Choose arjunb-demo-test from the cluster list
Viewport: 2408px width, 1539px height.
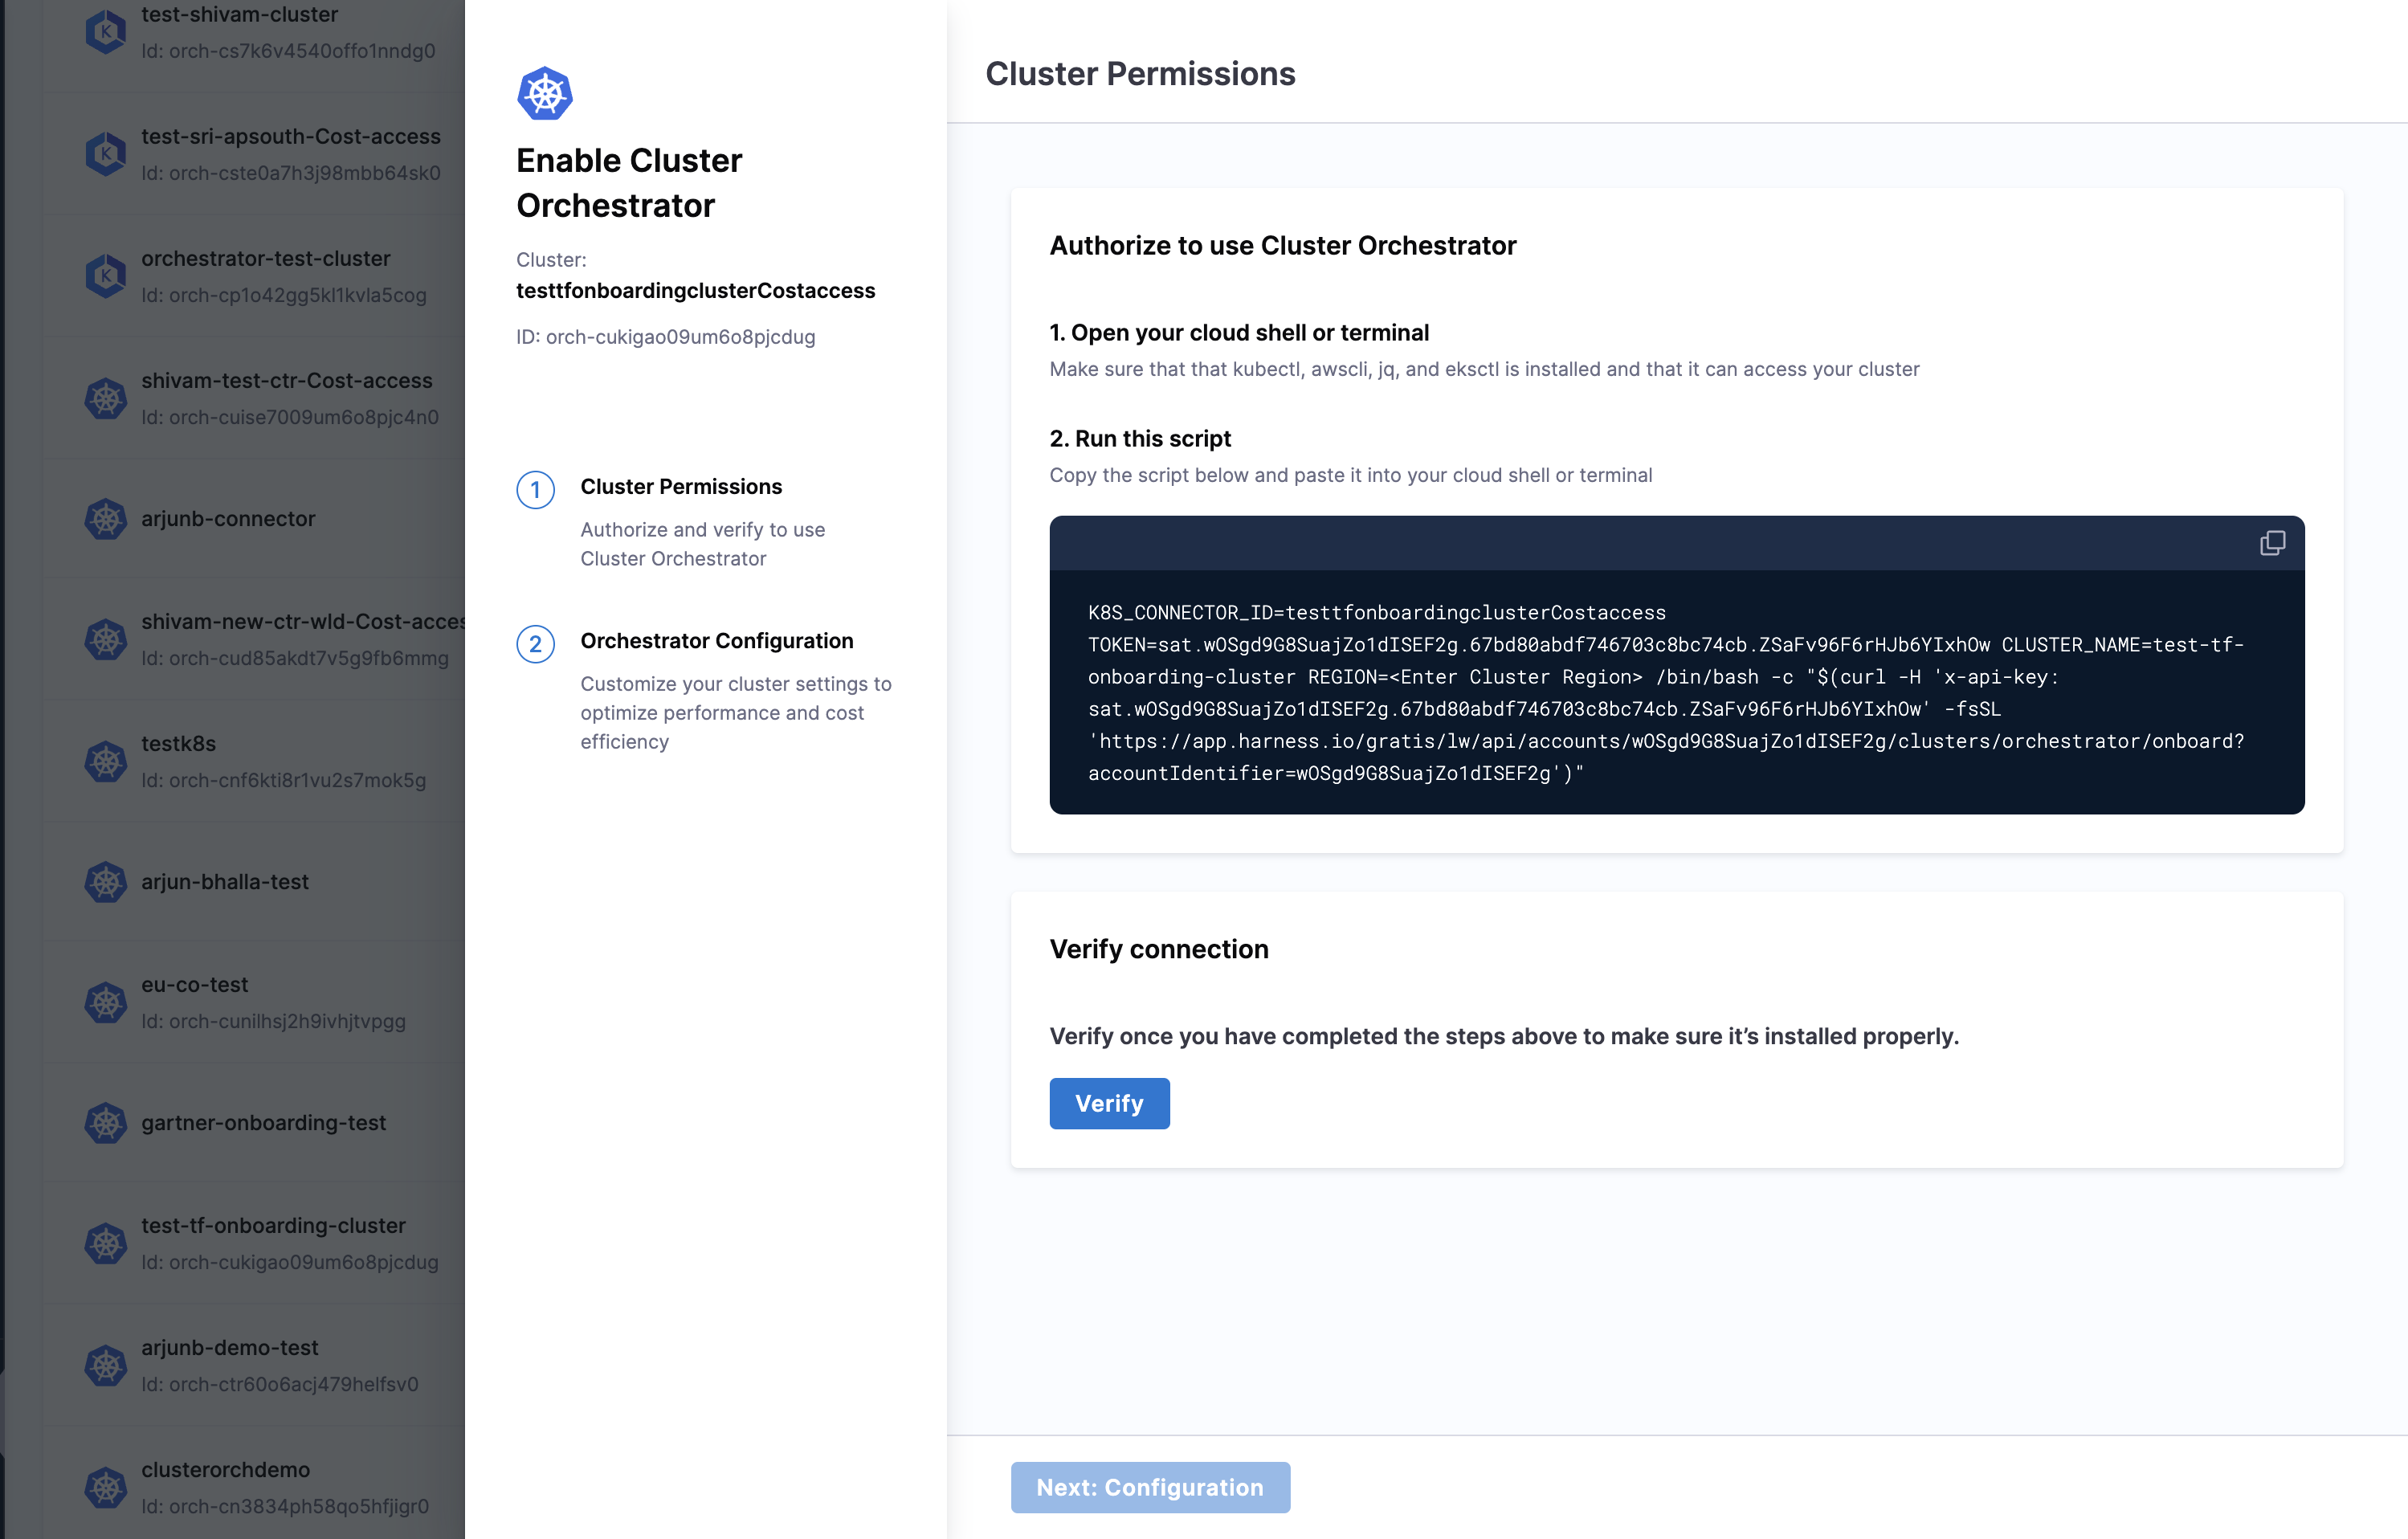tap(230, 1347)
